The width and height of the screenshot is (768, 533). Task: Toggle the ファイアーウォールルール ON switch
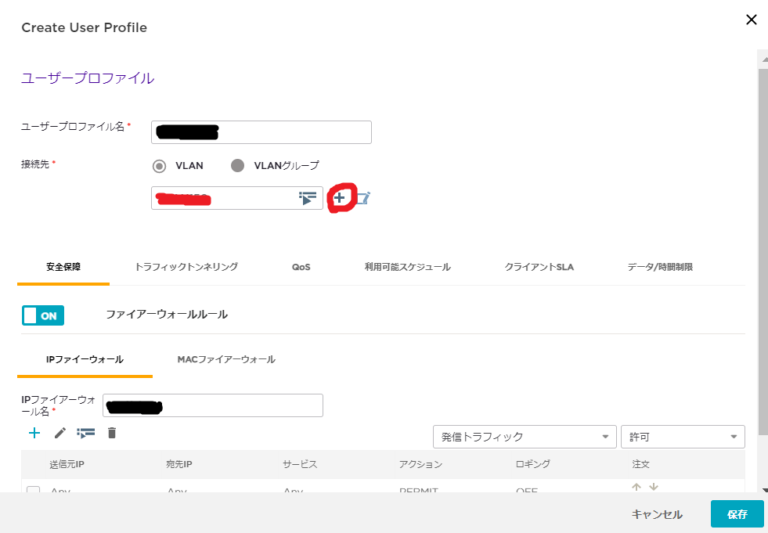click(43, 315)
